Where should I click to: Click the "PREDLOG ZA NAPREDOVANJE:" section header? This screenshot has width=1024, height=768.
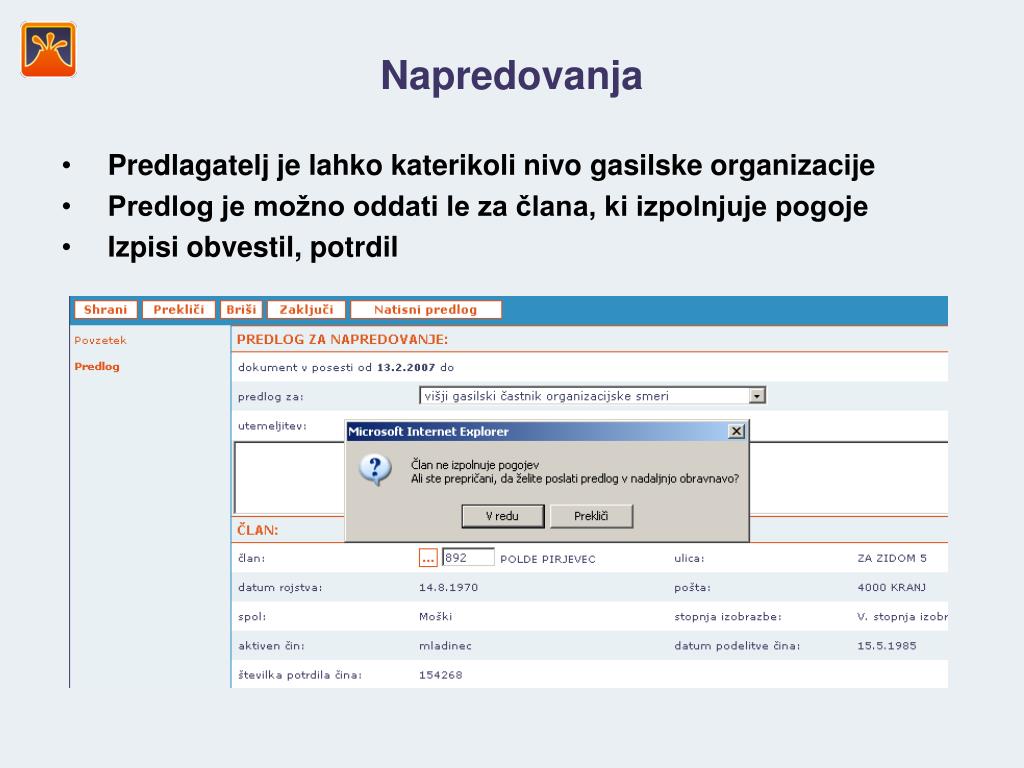click(342, 340)
